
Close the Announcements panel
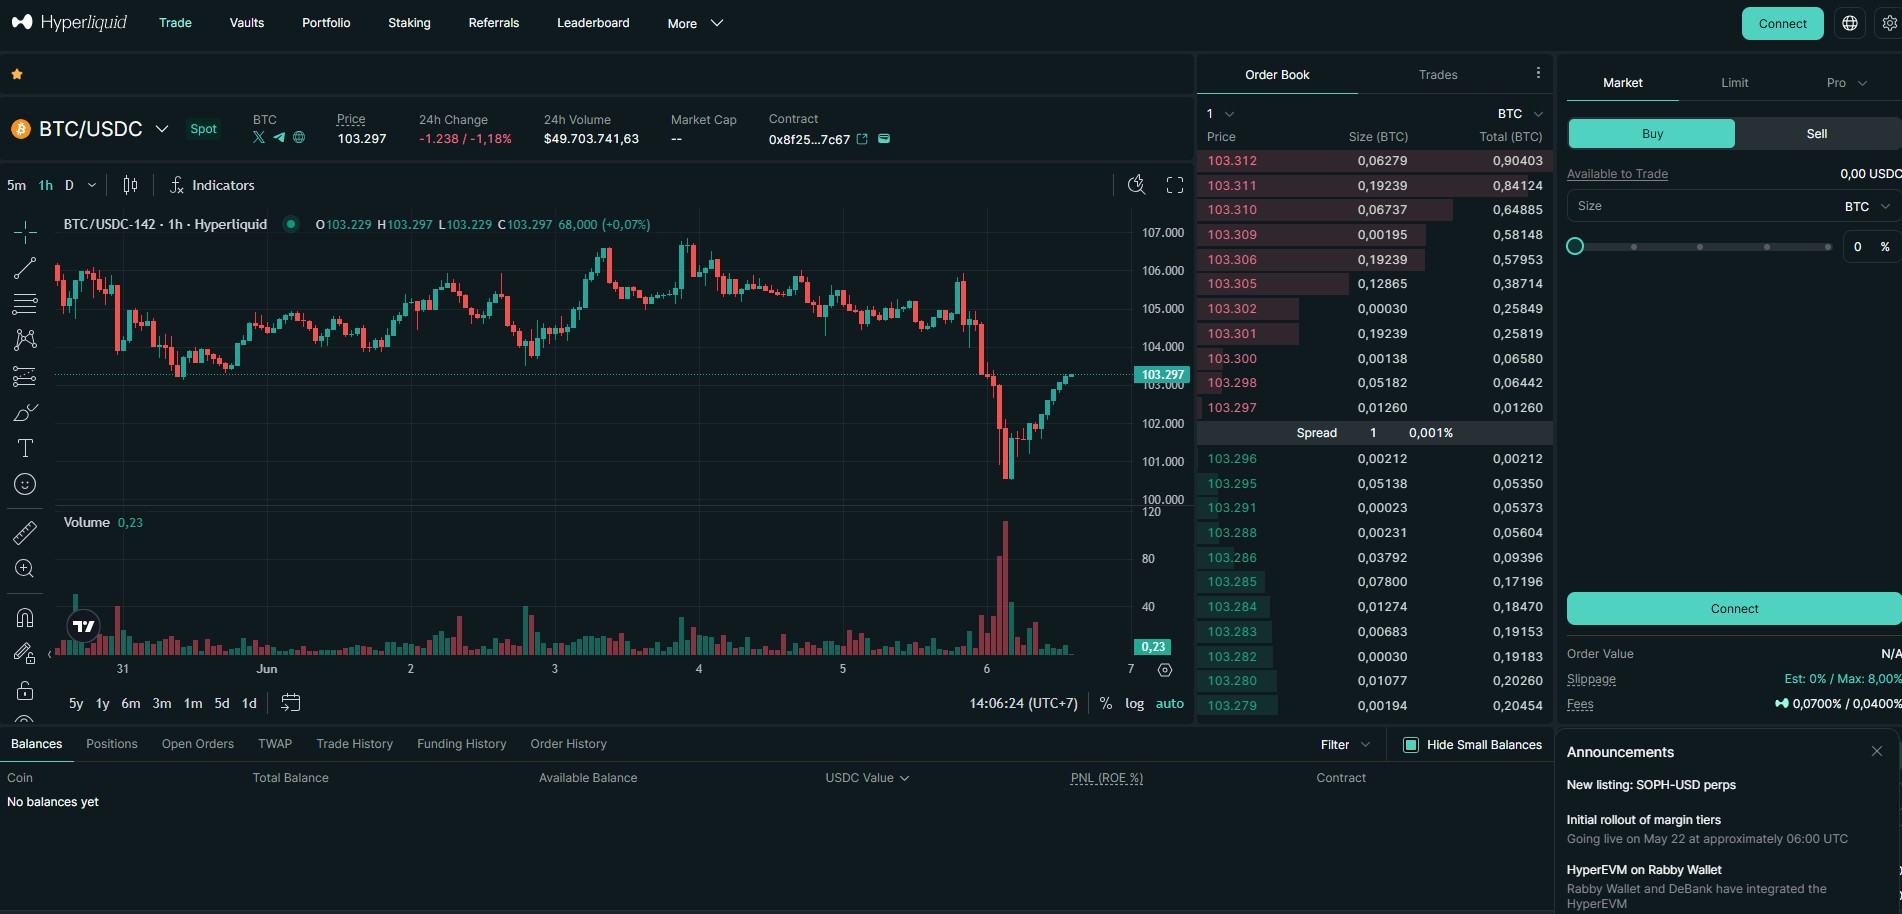coord(1877,751)
